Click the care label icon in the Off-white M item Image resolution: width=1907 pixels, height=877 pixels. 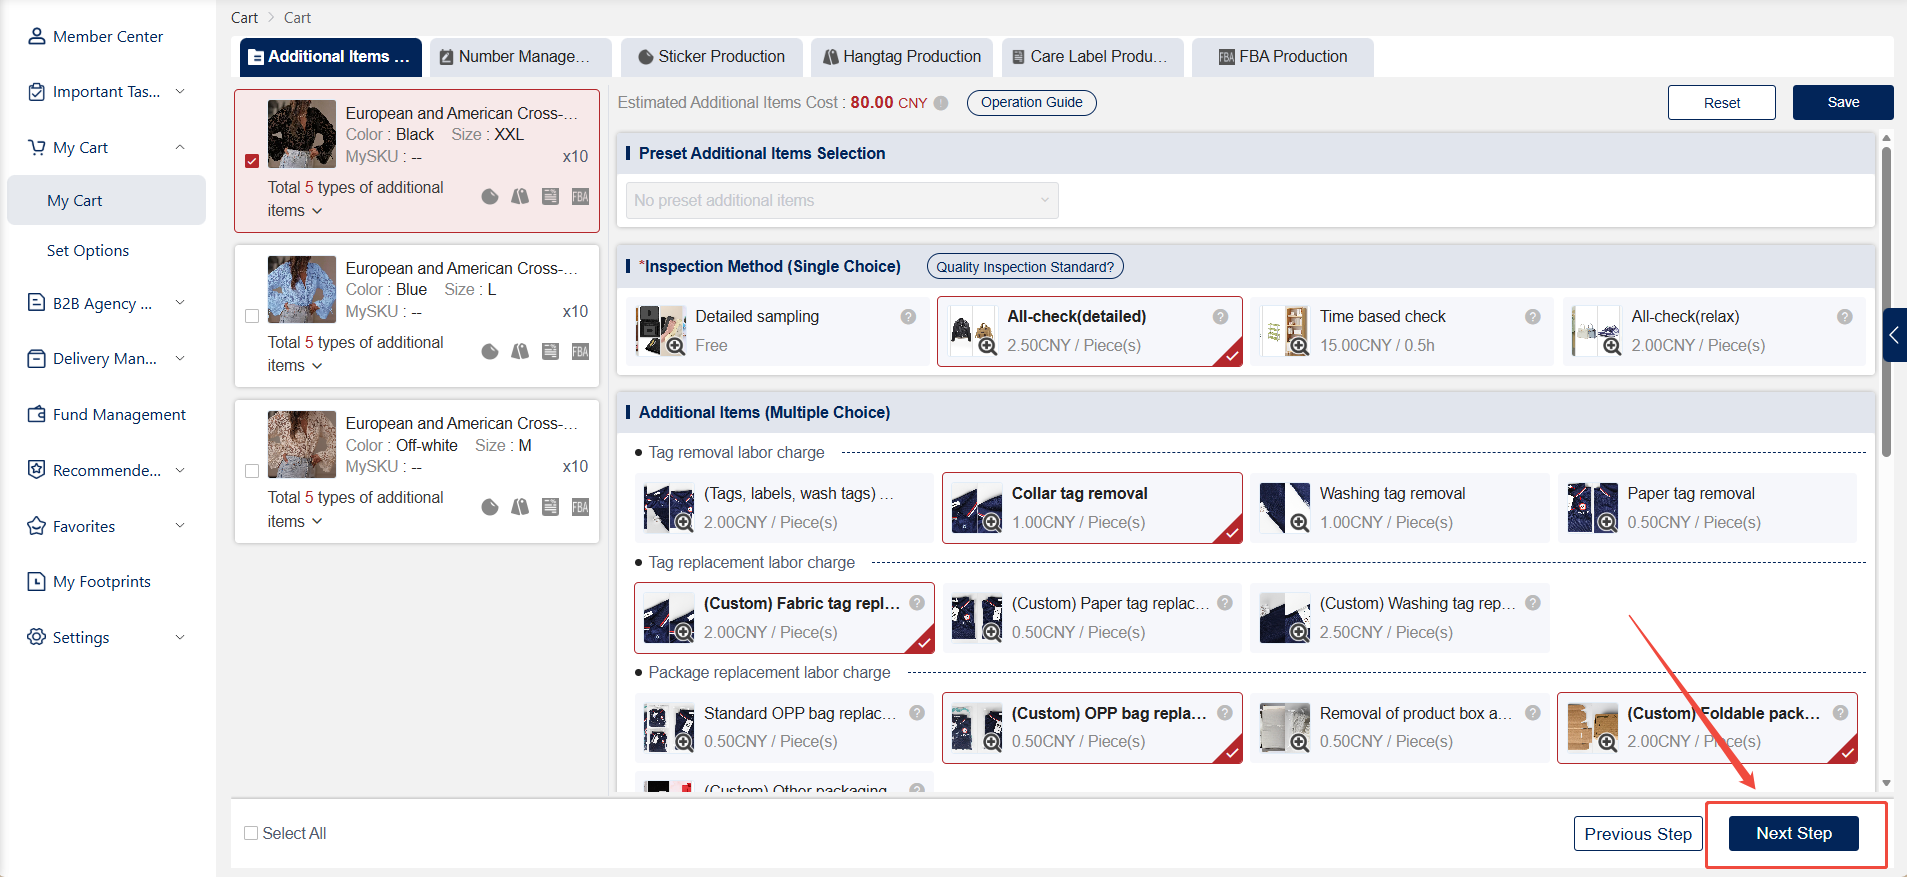point(550,507)
